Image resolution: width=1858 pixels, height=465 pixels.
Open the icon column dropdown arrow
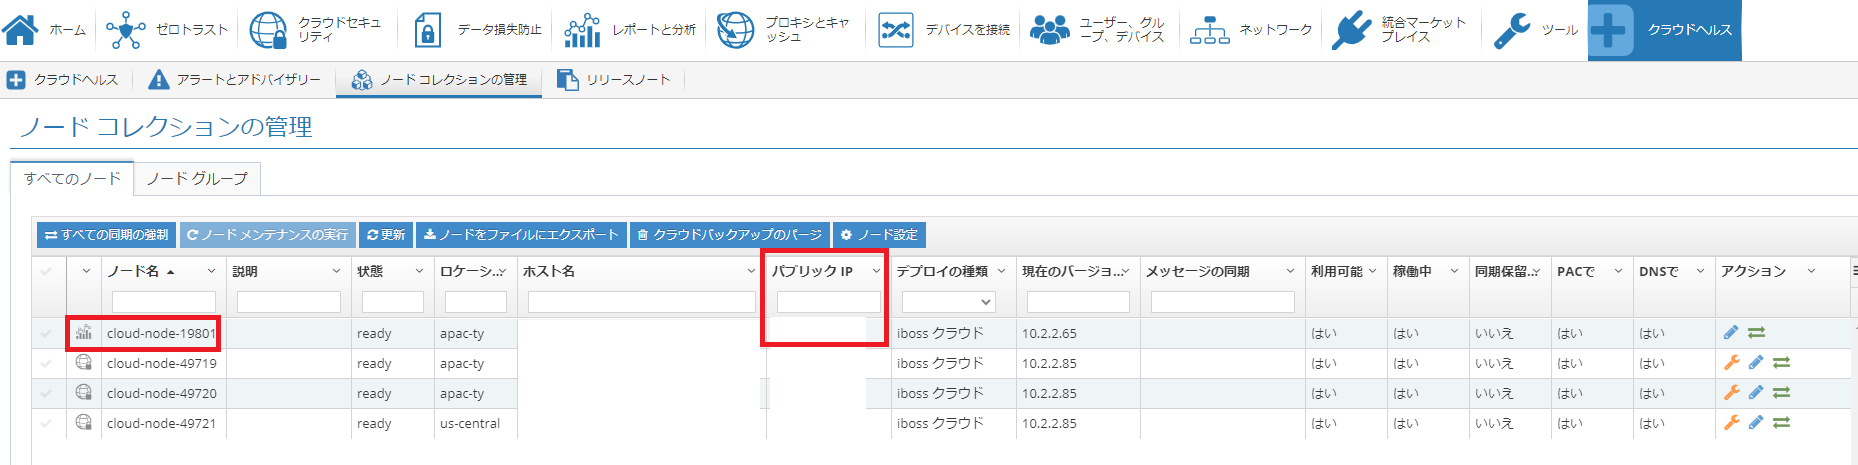pyautogui.click(x=86, y=271)
